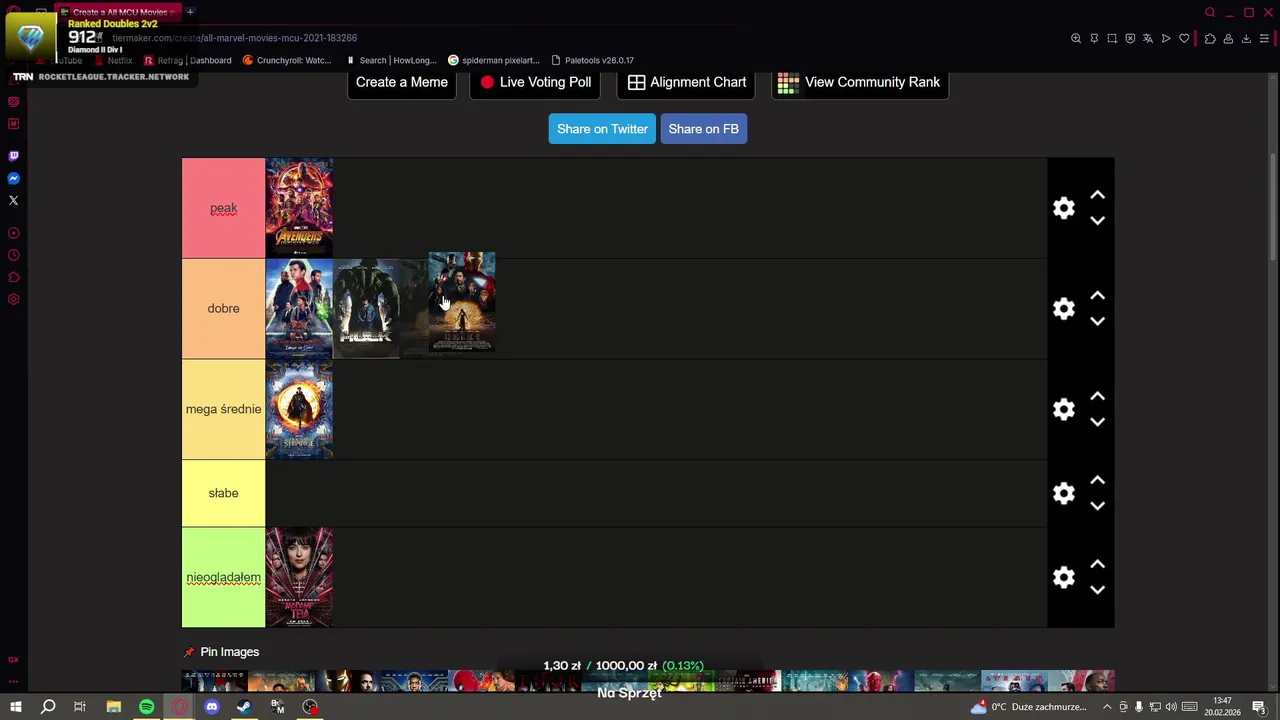Open the snapshot capture icon
This screenshot has height=720, width=1280.
(x=1112, y=39)
